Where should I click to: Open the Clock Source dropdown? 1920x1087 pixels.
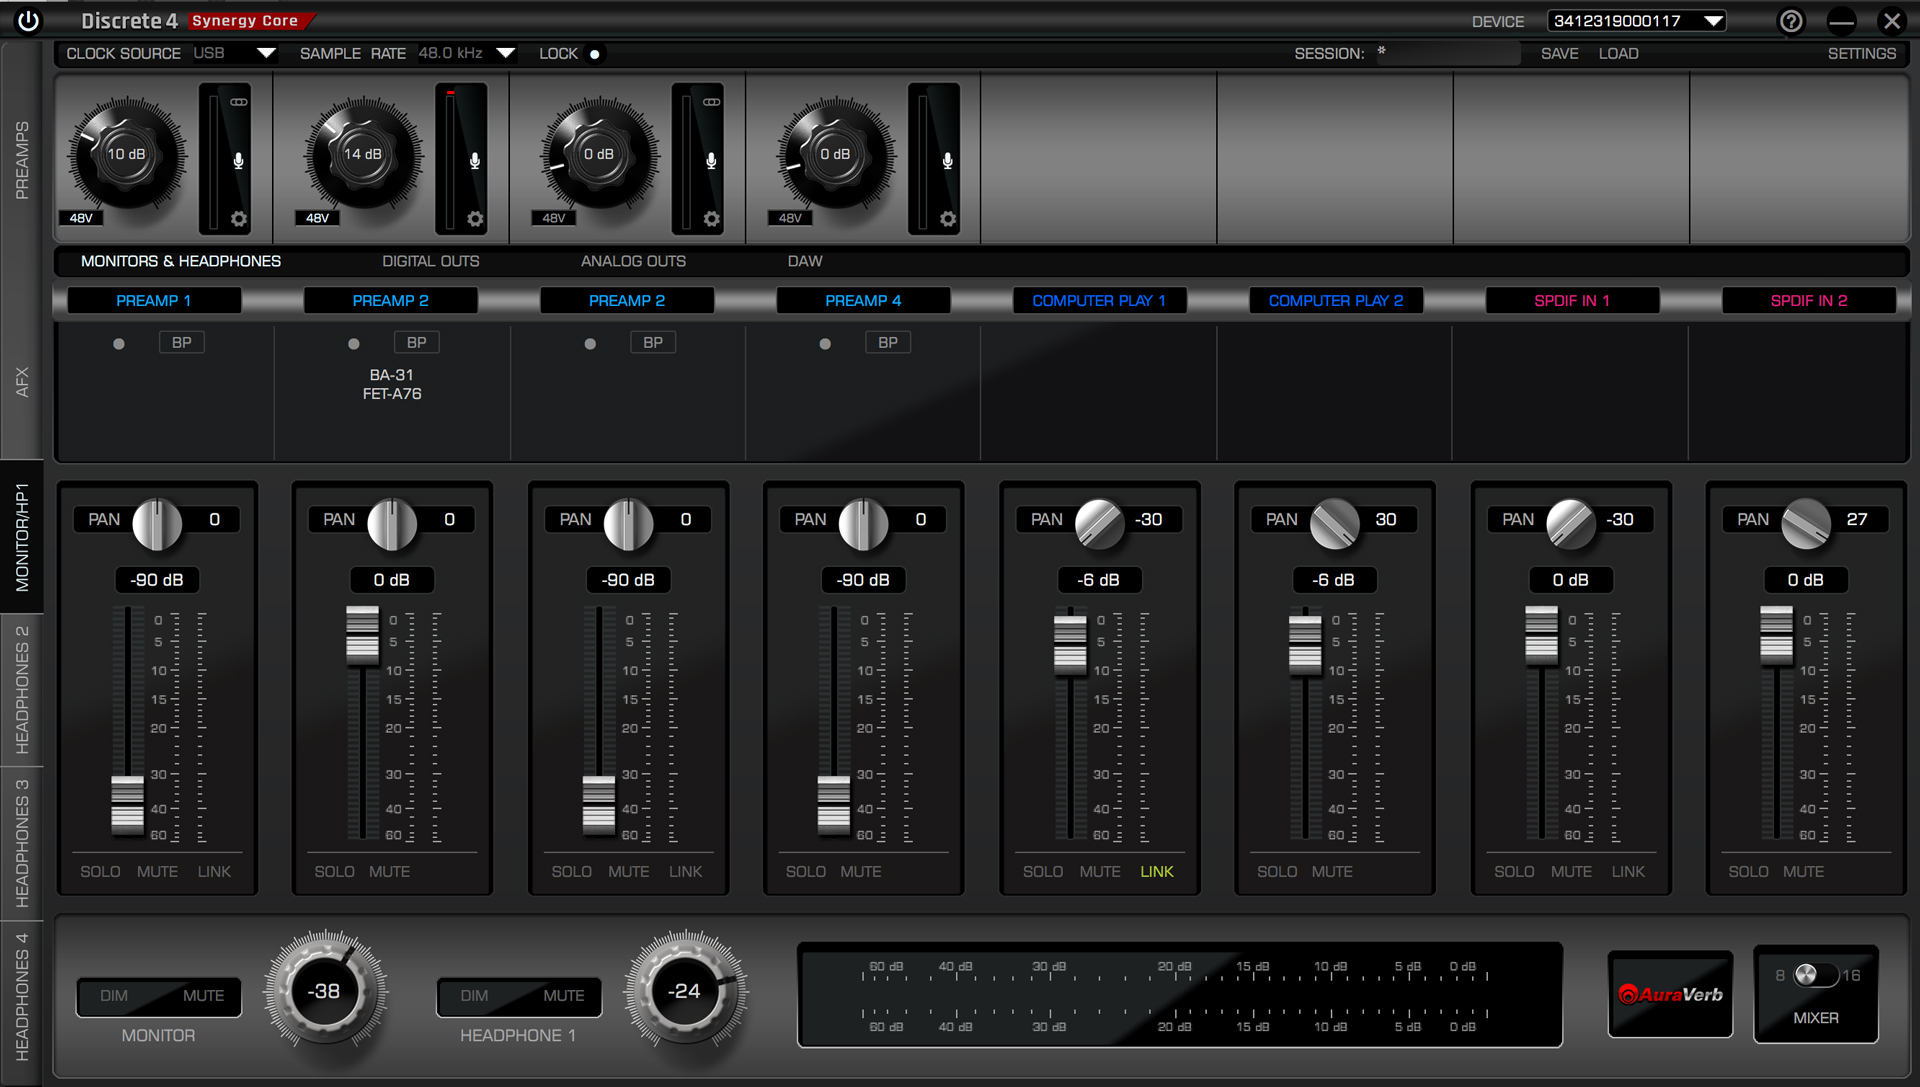(235, 53)
